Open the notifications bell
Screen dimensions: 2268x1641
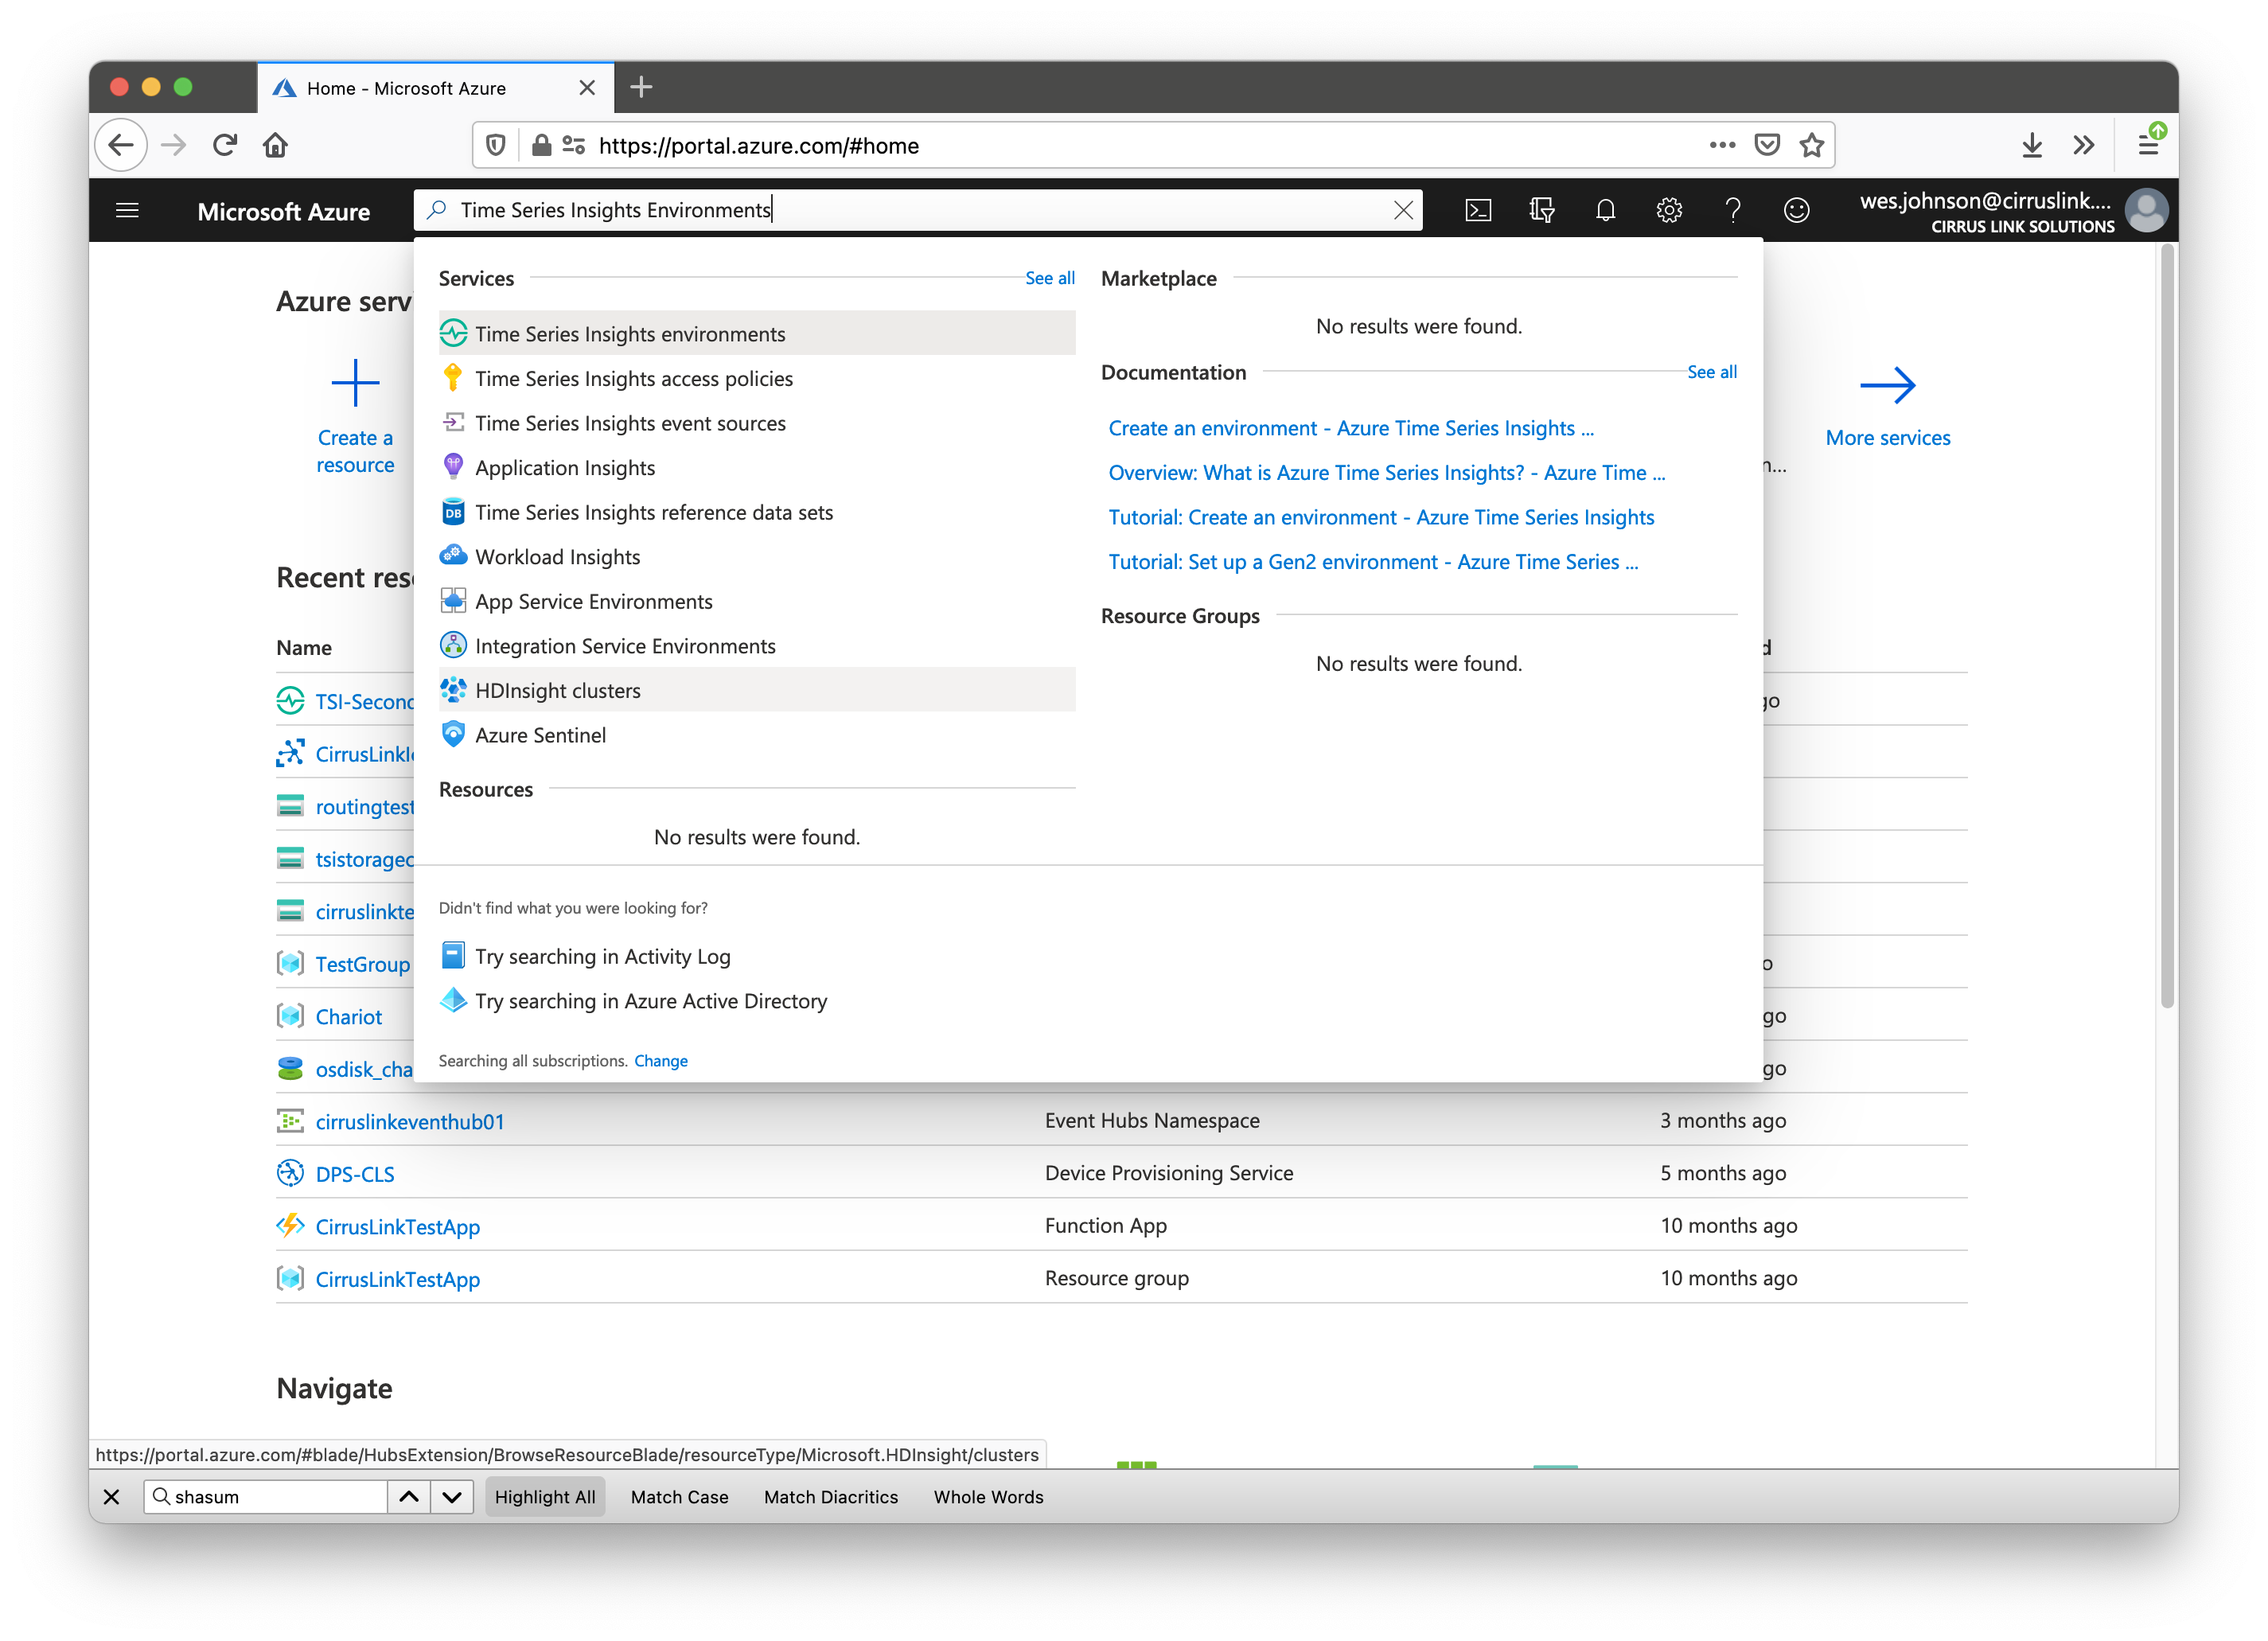click(1605, 210)
